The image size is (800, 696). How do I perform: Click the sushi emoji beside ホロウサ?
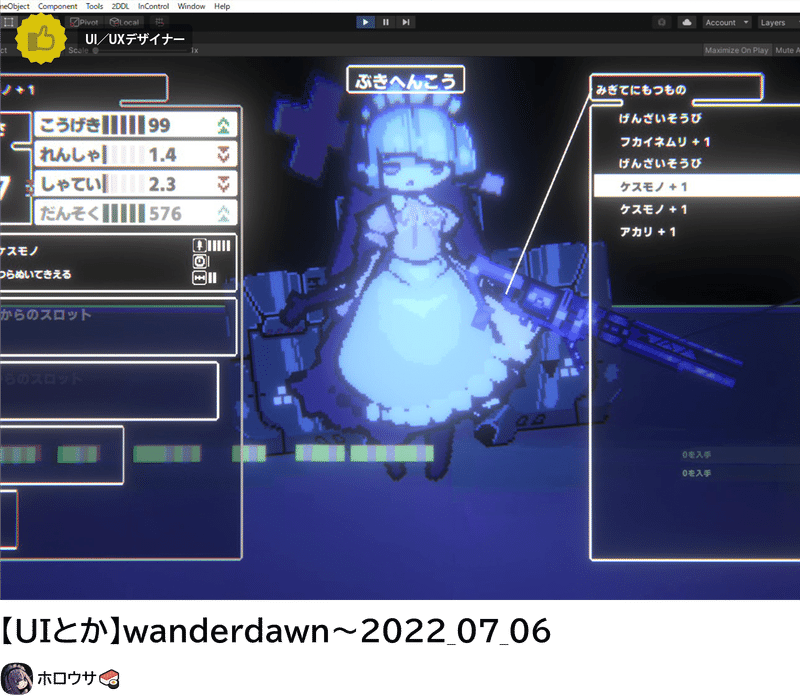tap(109, 679)
